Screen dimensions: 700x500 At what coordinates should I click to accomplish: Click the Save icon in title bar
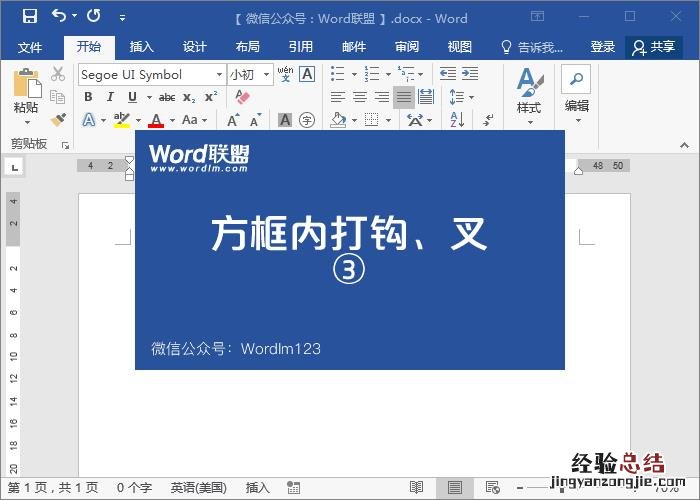pos(30,17)
